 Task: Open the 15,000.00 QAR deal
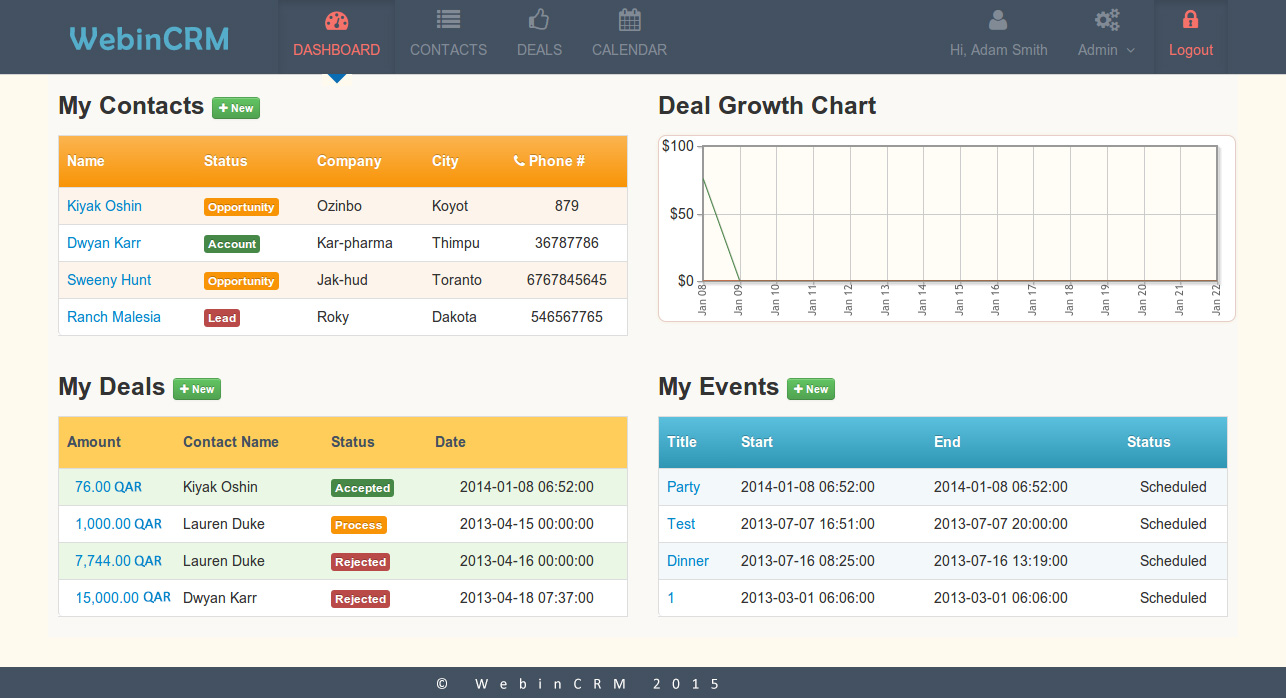coord(123,598)
